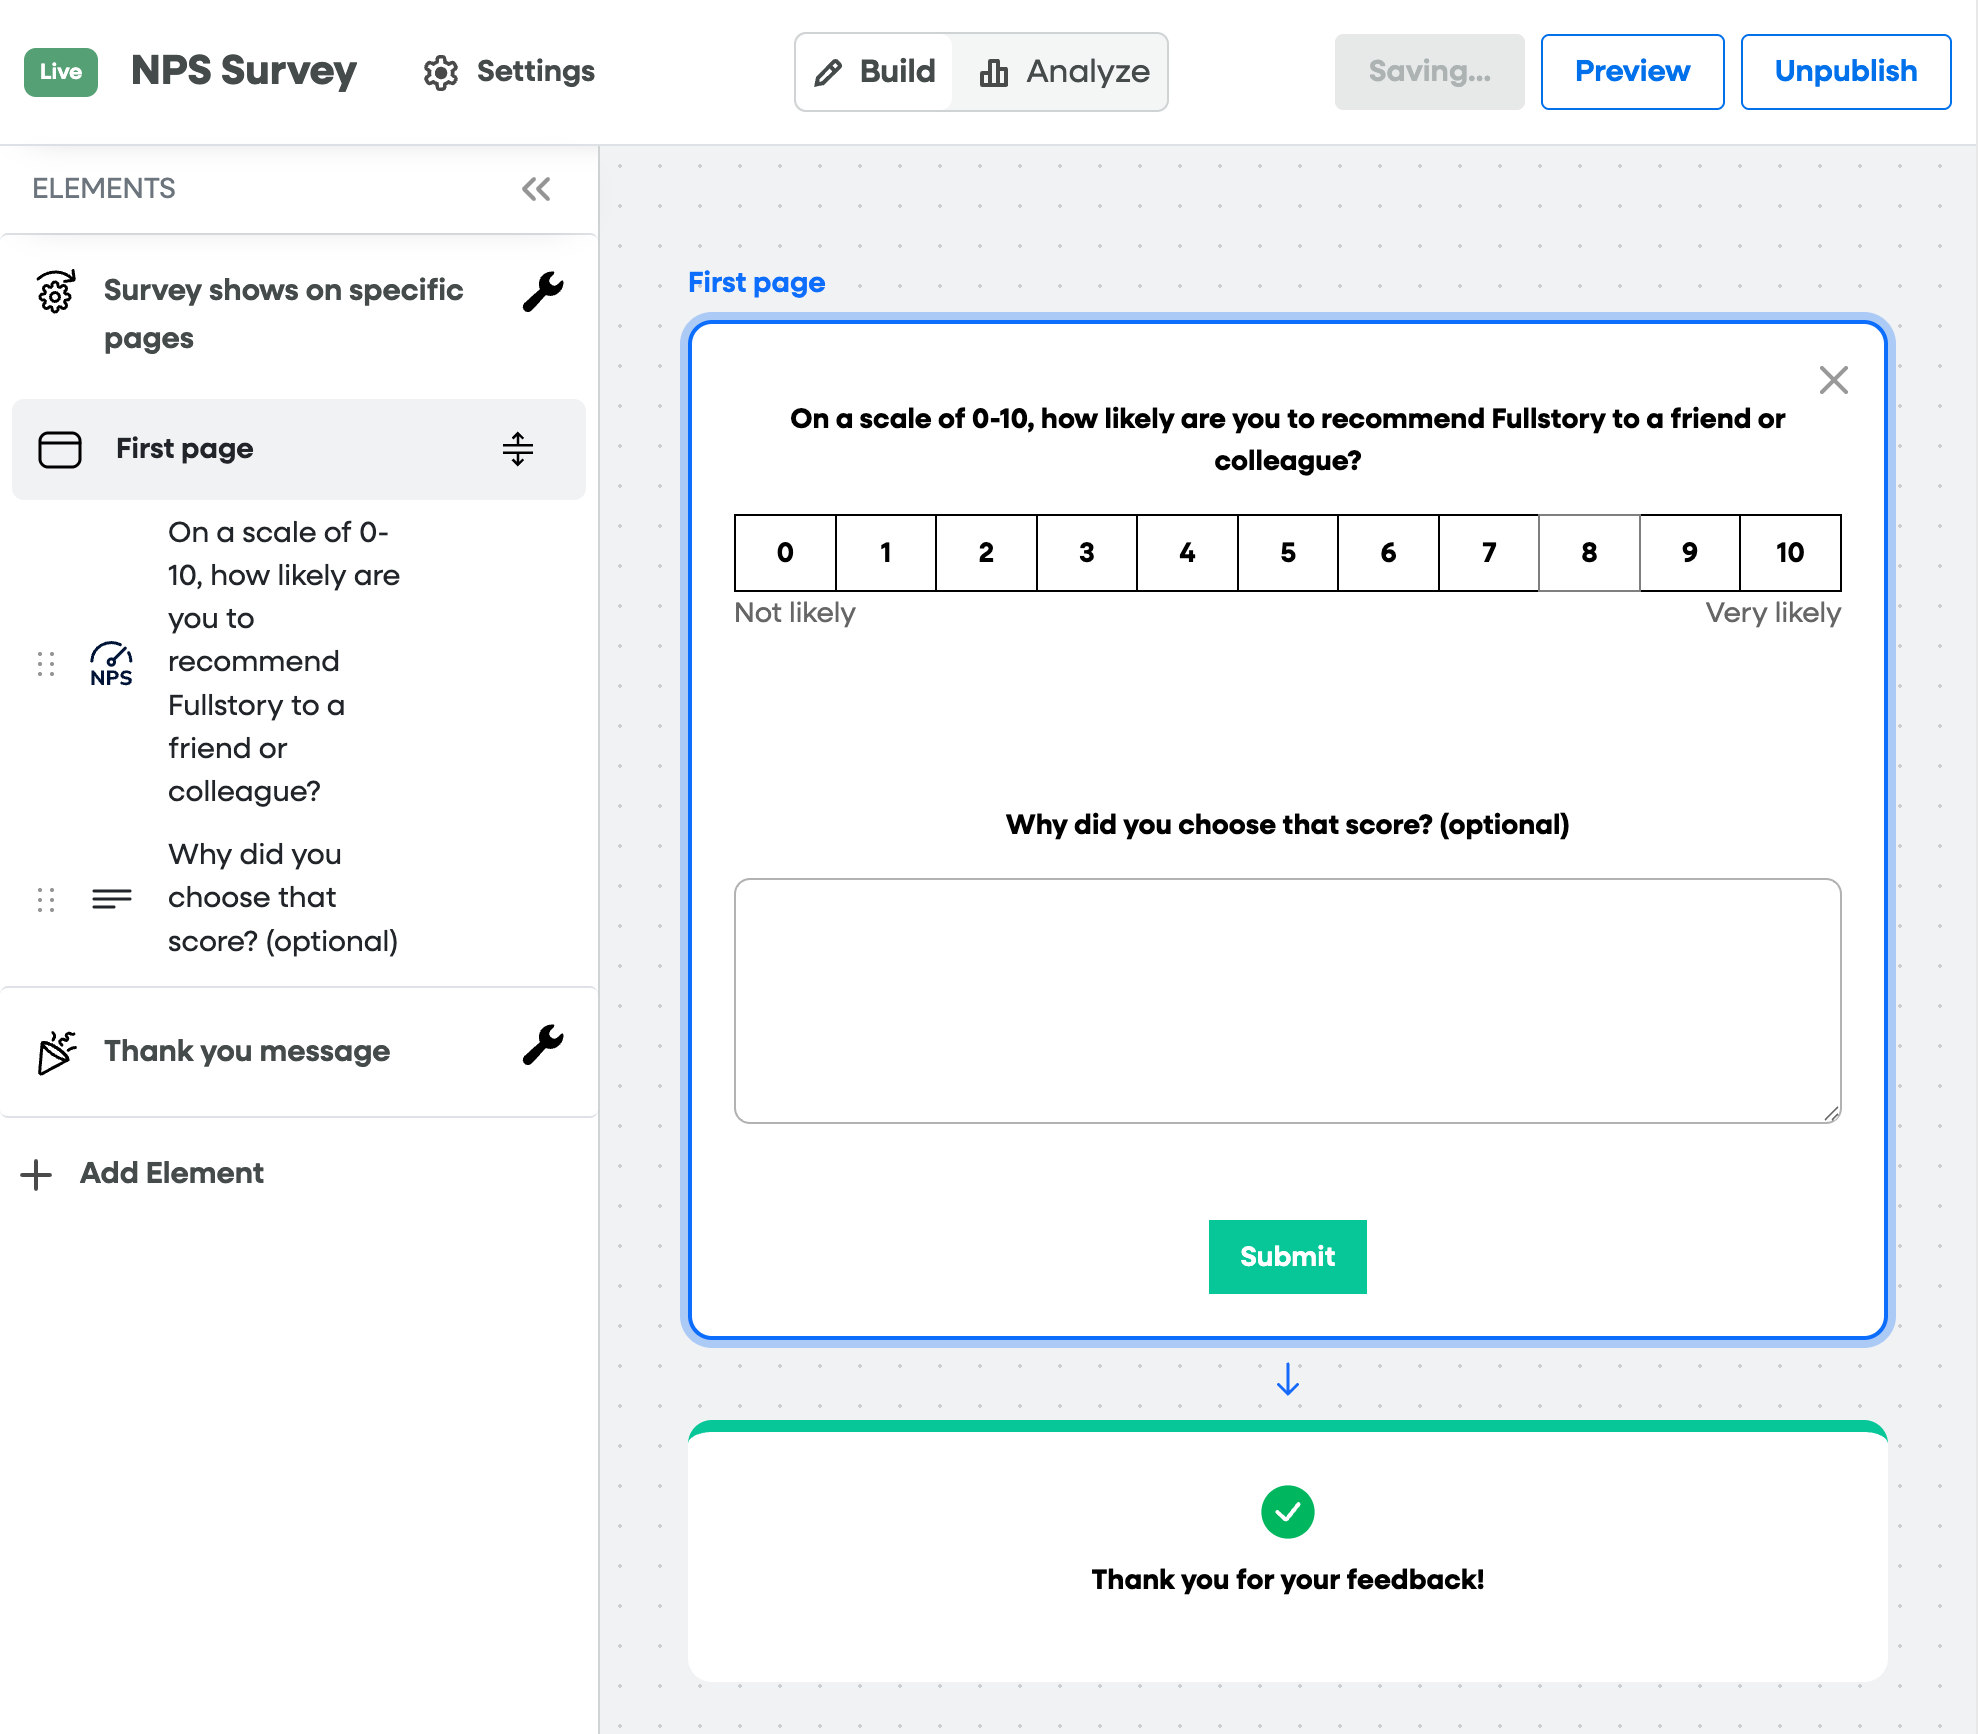1978x1734 pixels.
Task: Switch to the Analyze tab
Action: click(1064, 72)
